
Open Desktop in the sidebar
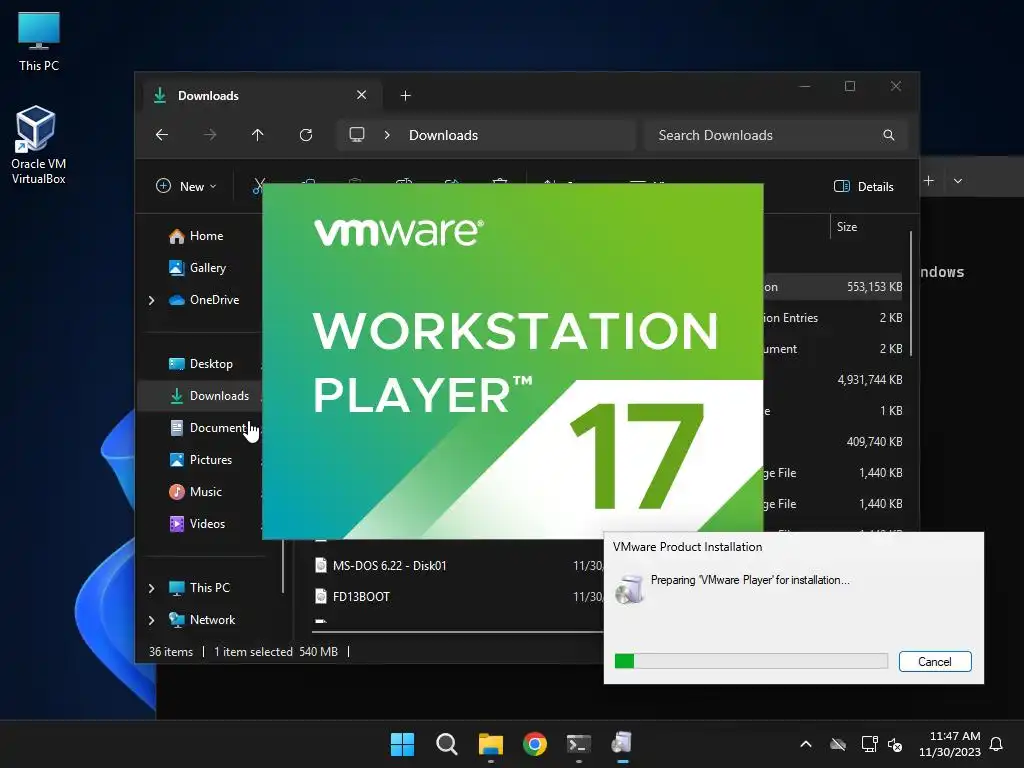tap(201, 364)
